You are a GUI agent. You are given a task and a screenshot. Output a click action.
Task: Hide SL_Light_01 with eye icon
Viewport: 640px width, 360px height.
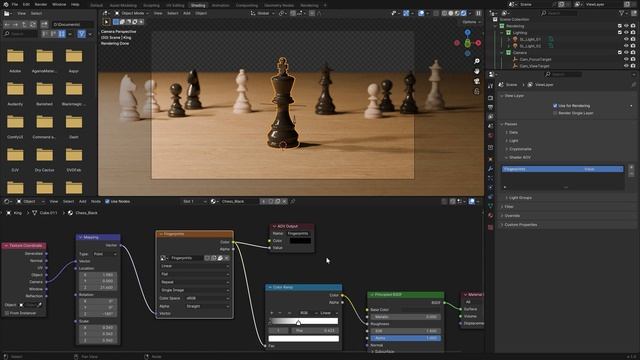point(626,39)
